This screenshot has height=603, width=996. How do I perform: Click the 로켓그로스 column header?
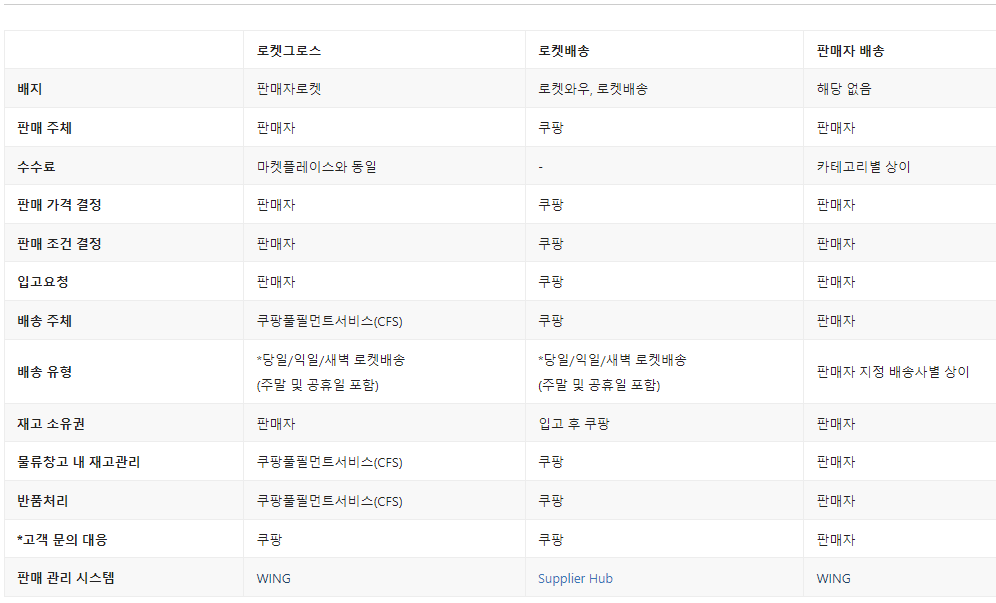coord(289,51)
